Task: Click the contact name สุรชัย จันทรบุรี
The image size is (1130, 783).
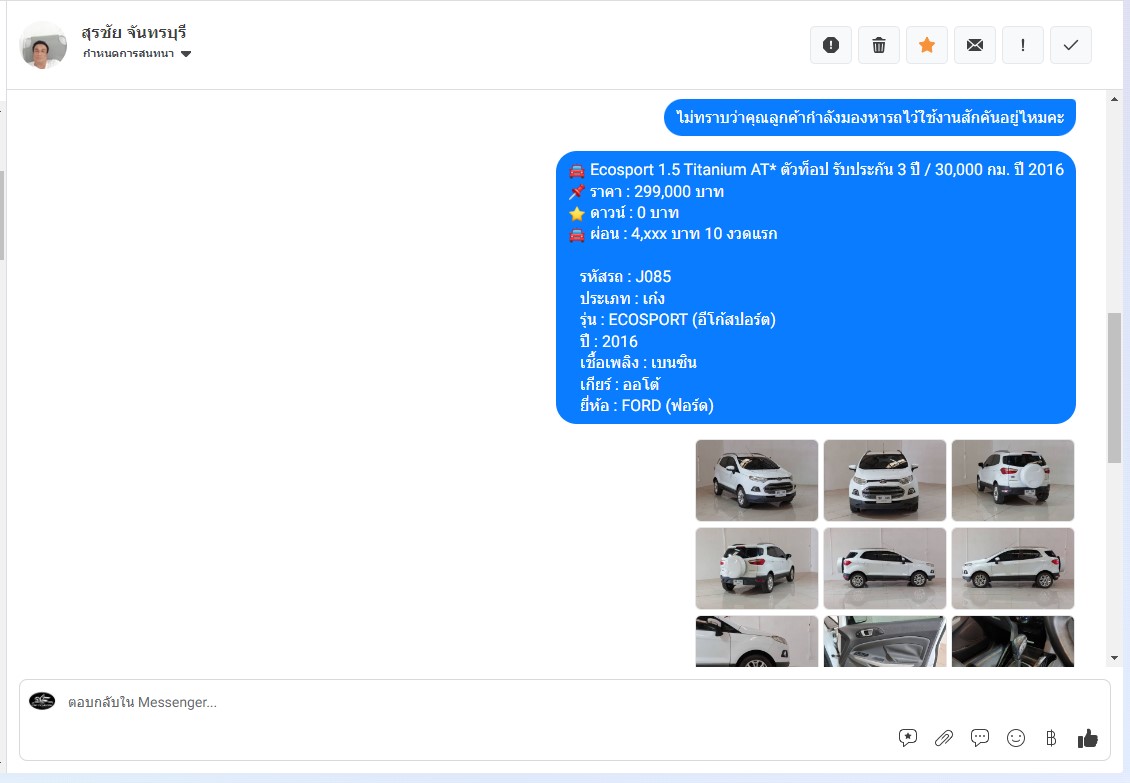Action: tap(134, 32)
